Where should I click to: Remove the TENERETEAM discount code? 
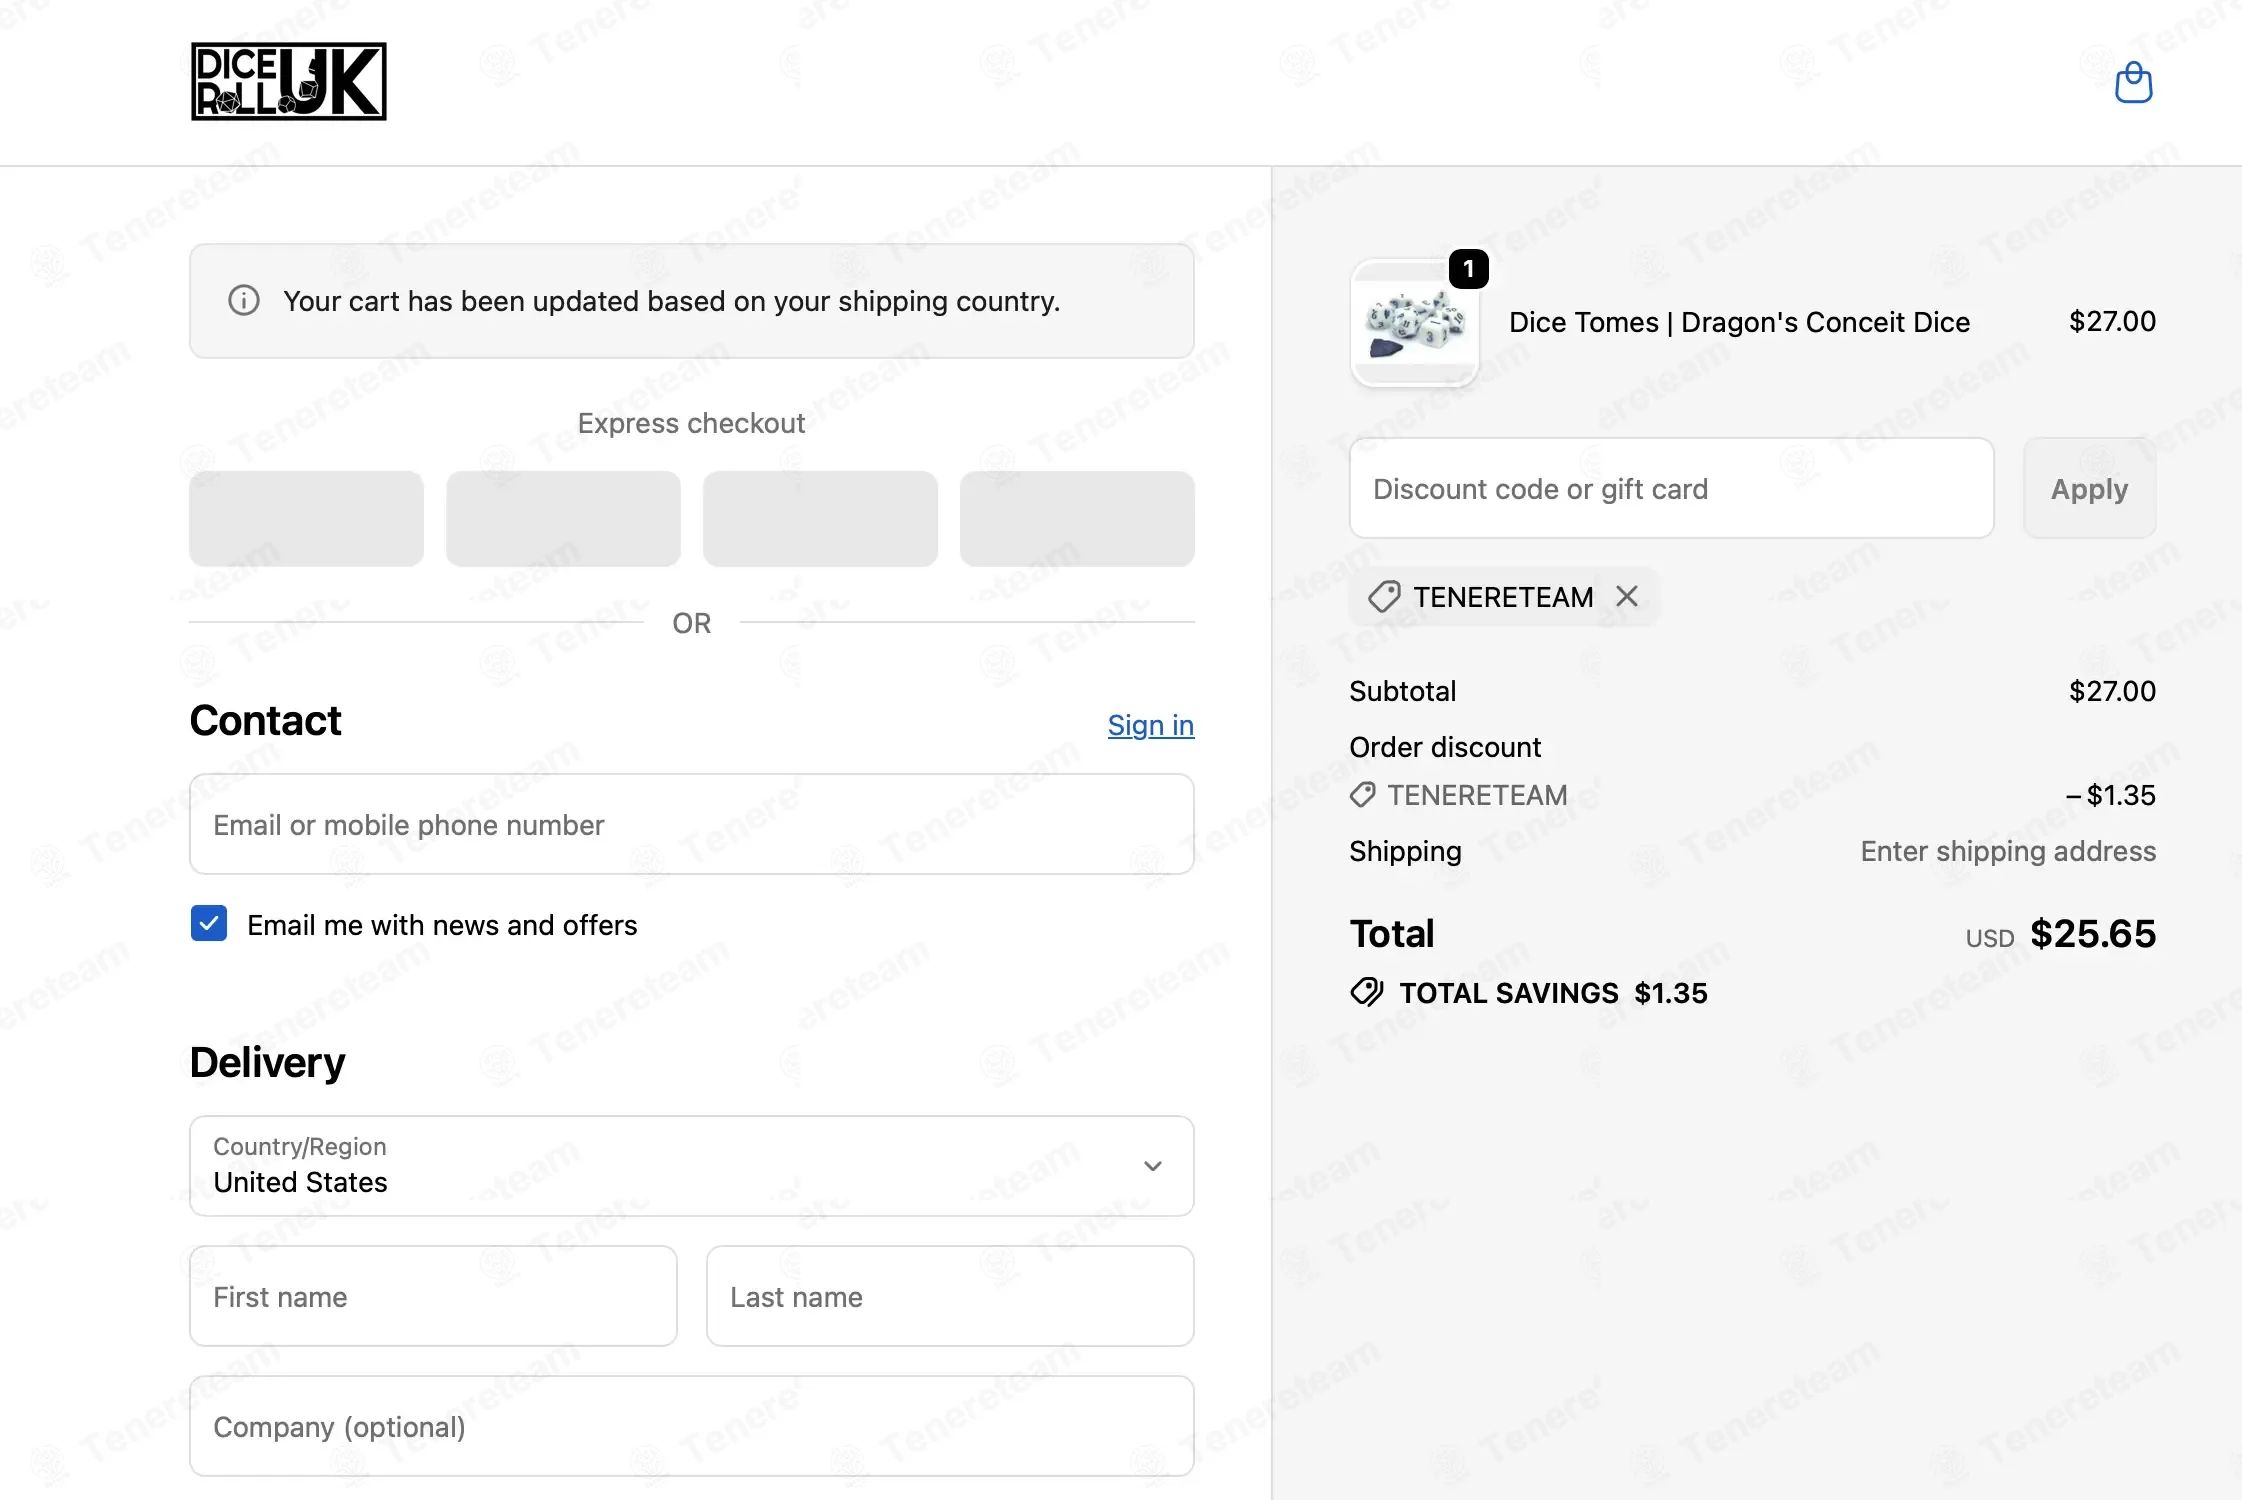(1627, 596)
